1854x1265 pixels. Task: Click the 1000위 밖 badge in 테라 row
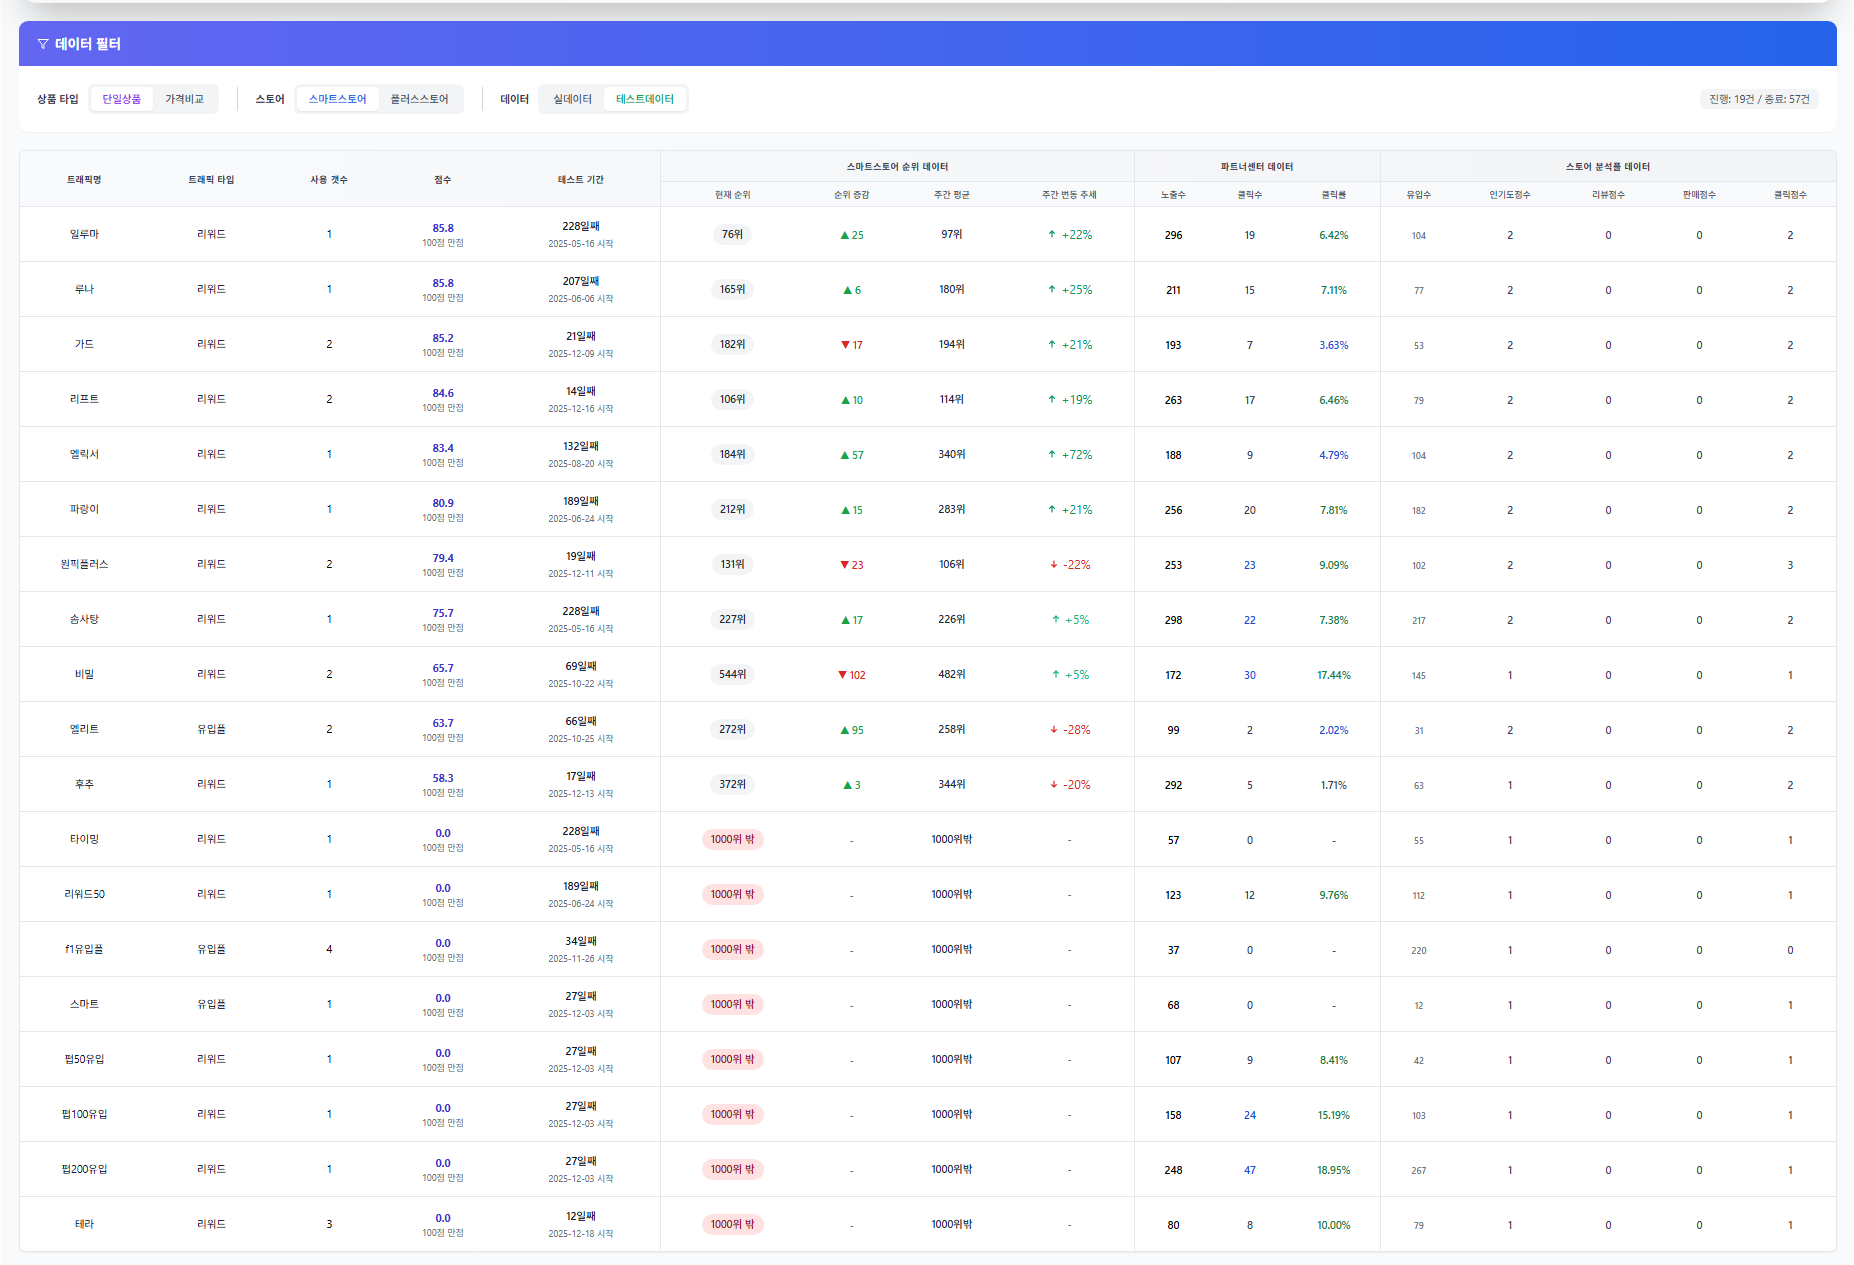(733, 1224)
